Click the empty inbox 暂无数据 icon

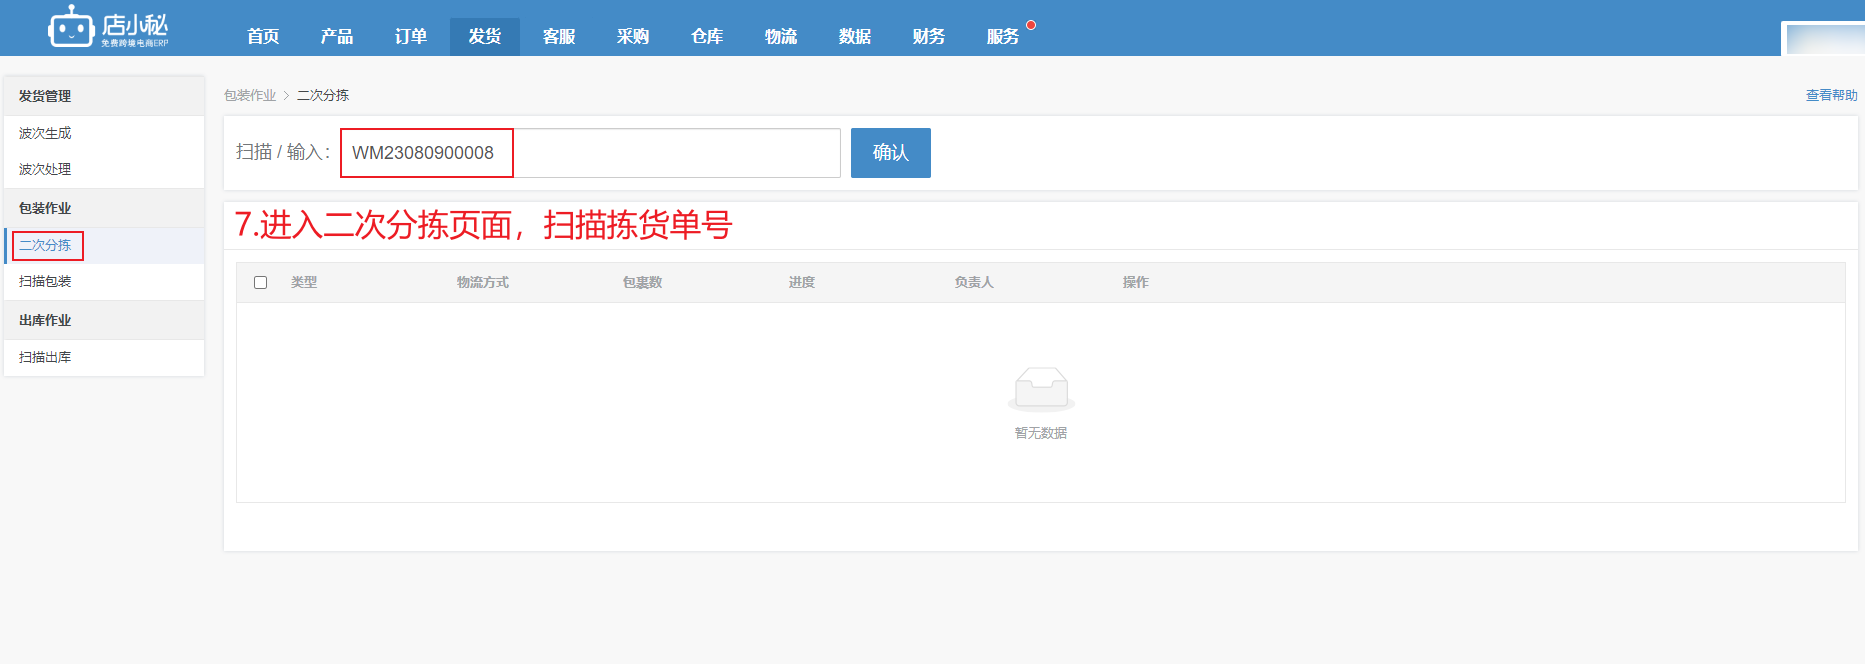coord(1041,389)
